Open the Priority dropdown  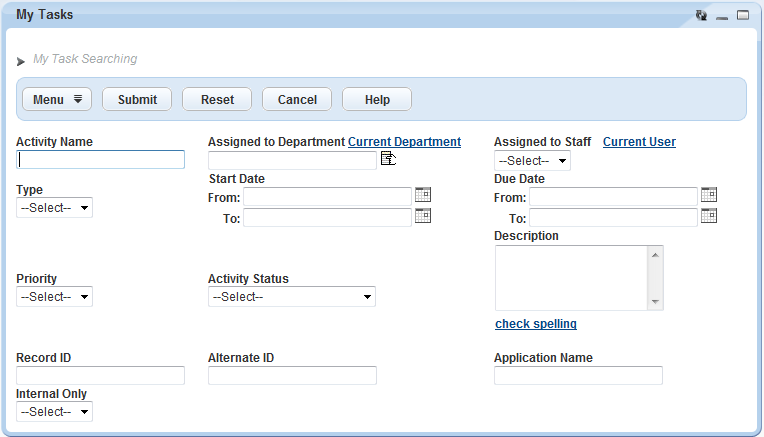click(55, 297)
